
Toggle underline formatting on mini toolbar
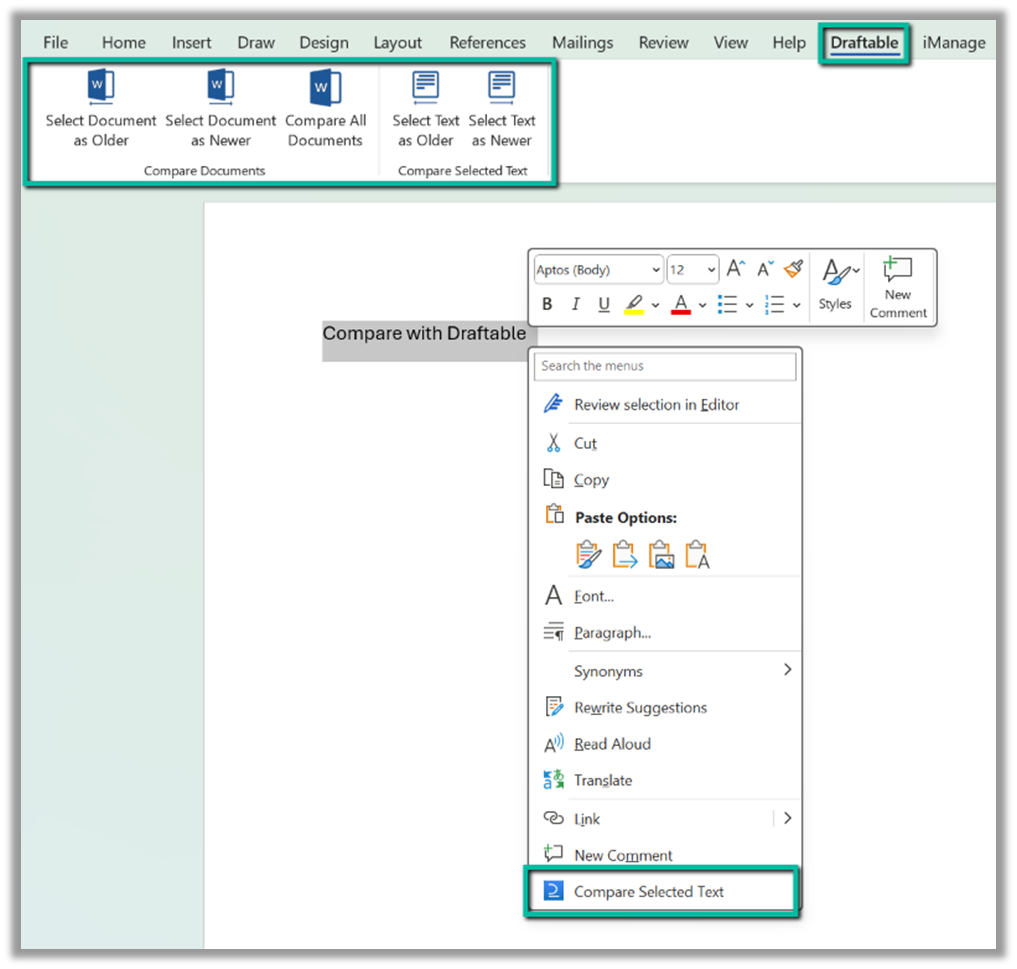(602, 303)
